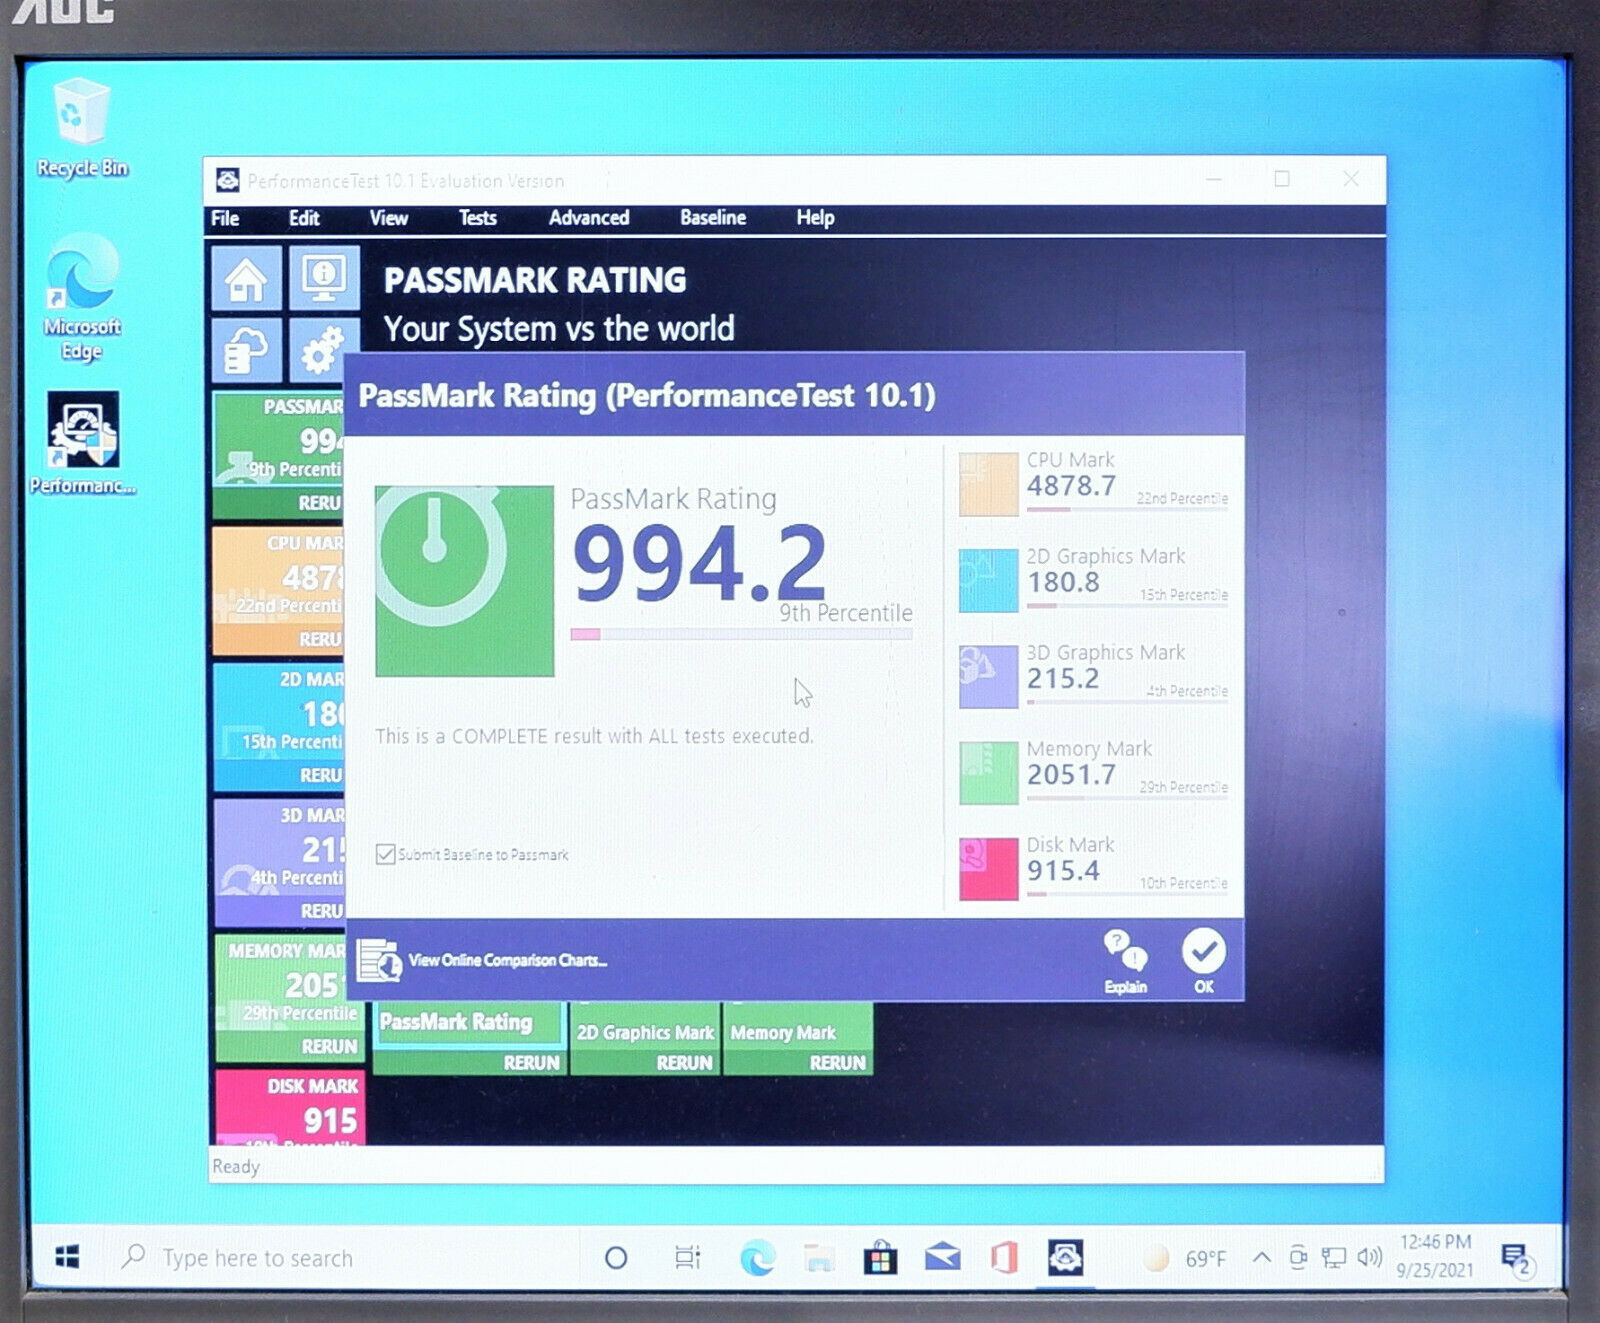This screenshot has height=1323, width=1600.
Task: Open Microsoft Store from taskbar
Action: click(x=880, y=1258)
